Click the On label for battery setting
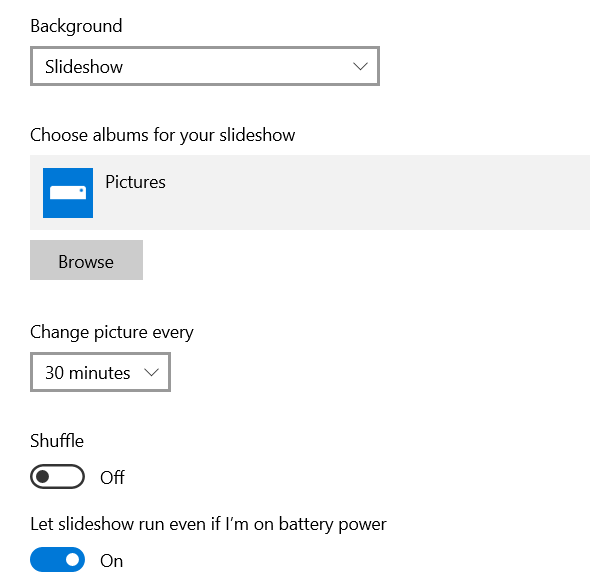This screenshot has height=584, width=602. click(x=111, y=561)
